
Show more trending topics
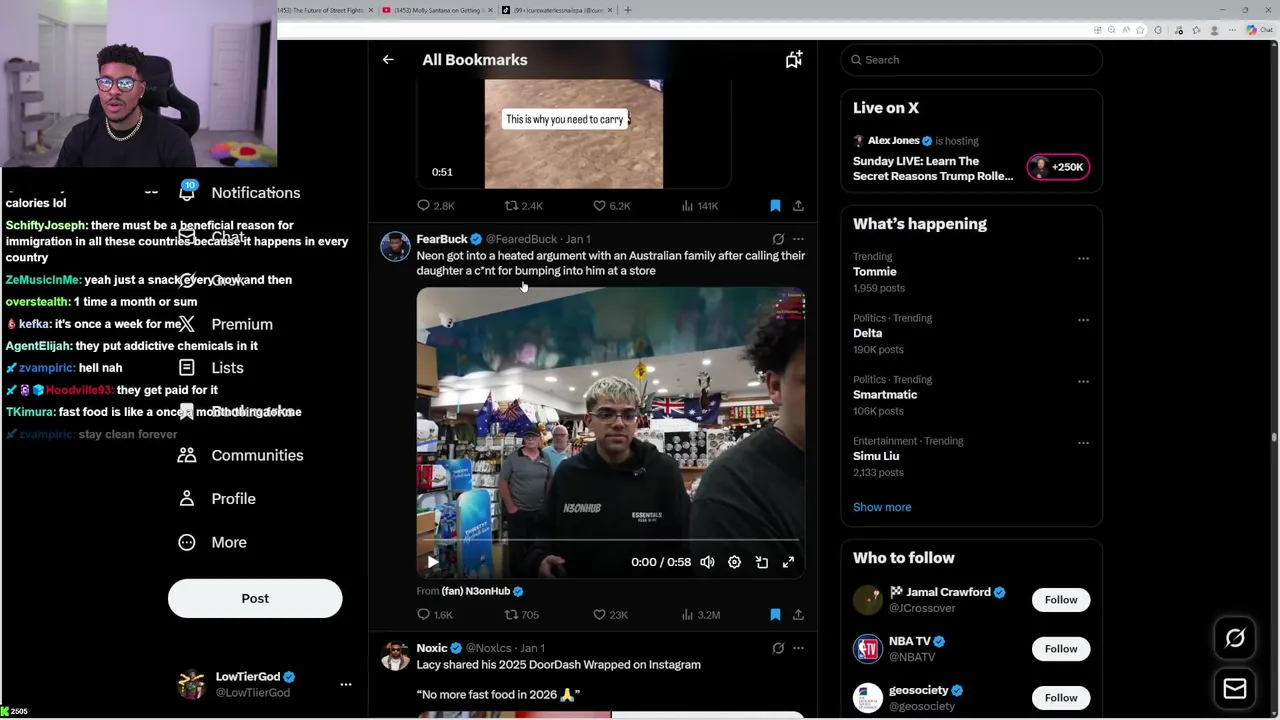click(x=882, y=507)
